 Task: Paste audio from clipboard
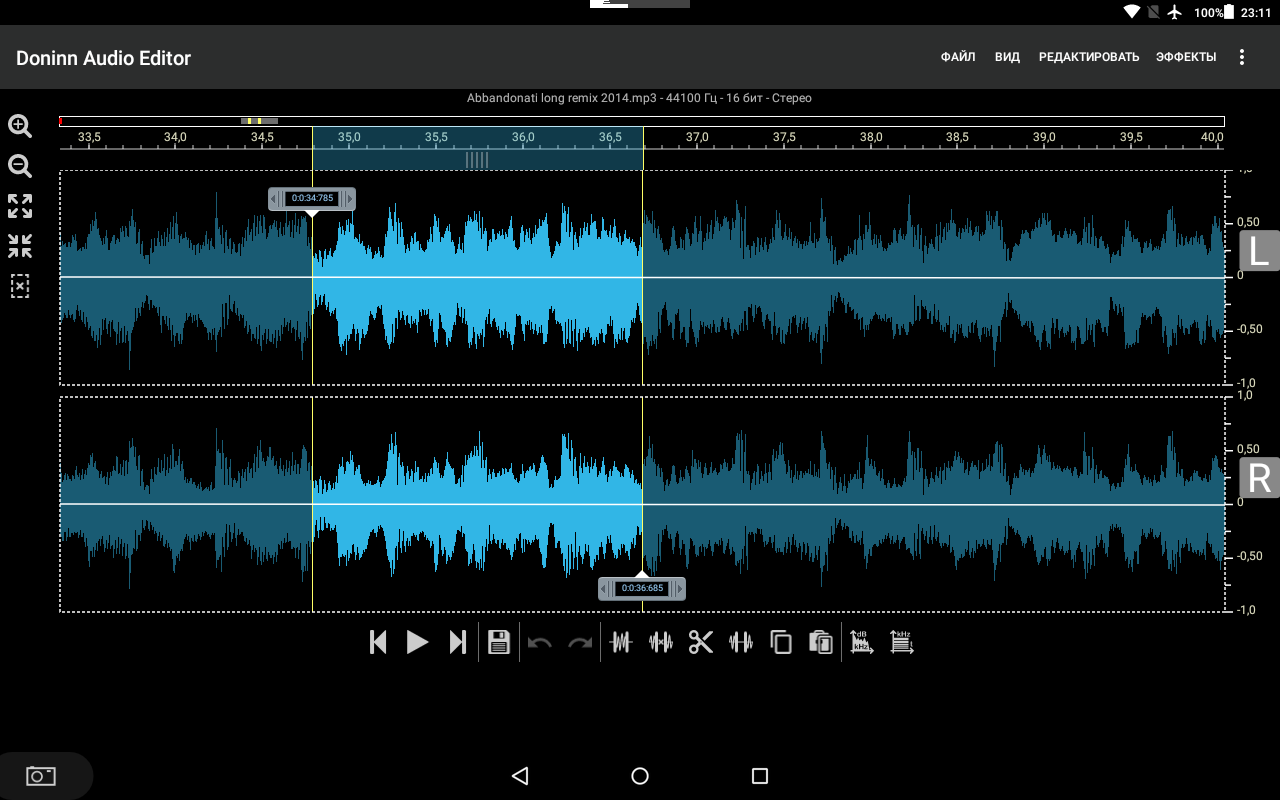coord(821,642)
